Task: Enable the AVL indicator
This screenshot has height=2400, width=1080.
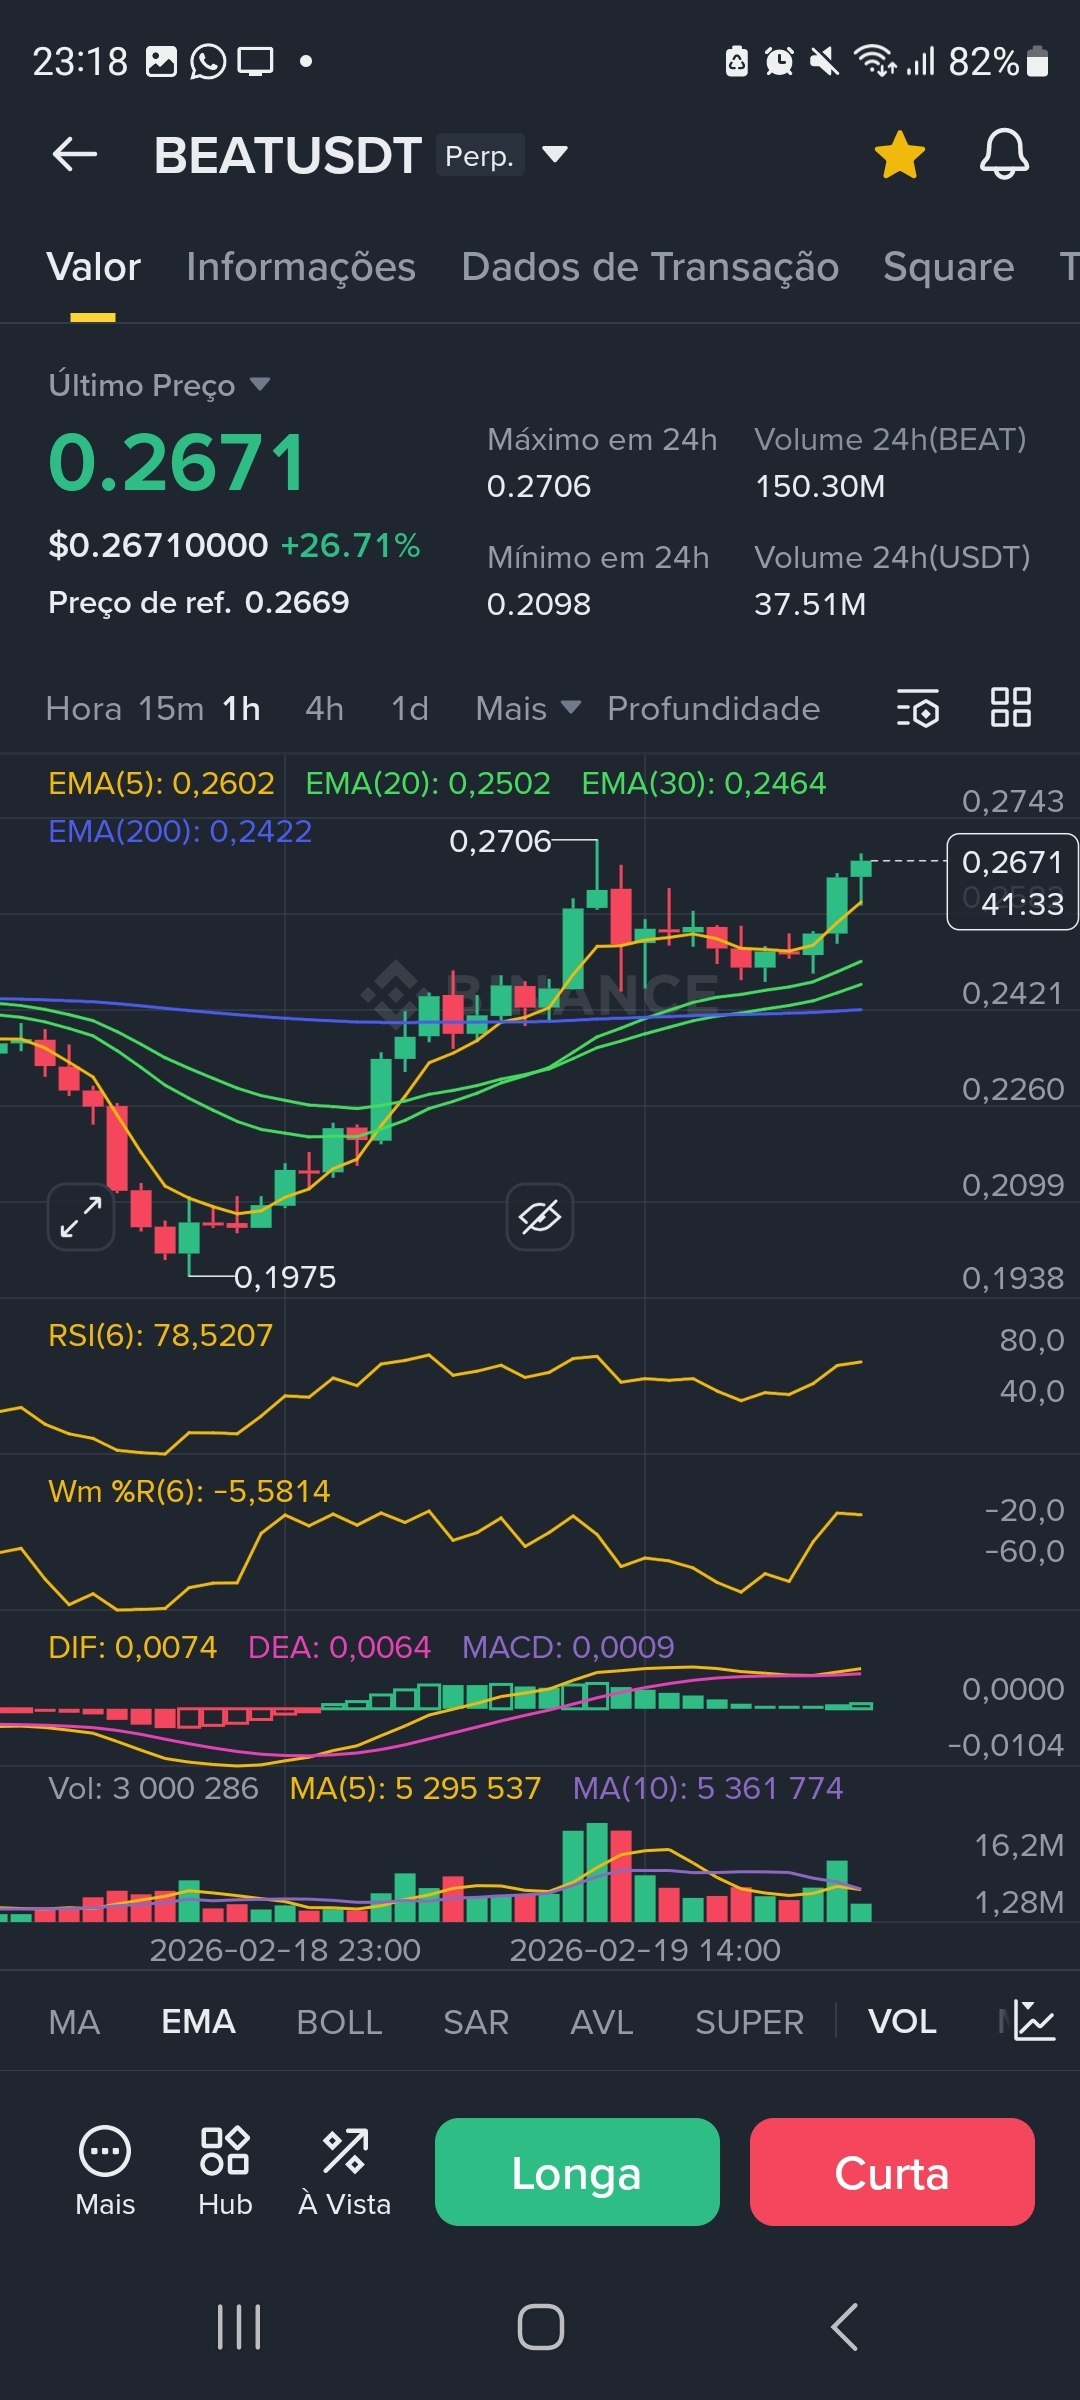Action: pyautogui.click(x=601, y=2022)
